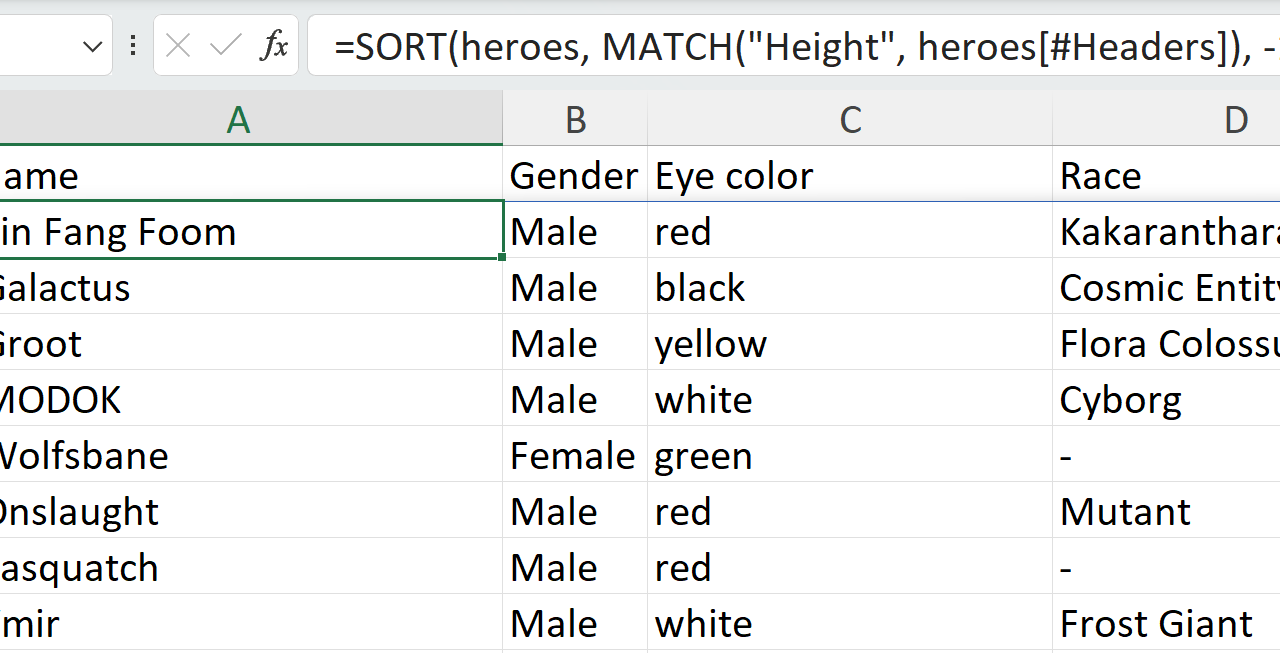Select column B header
This screenshot has width=1280, height=653.
tap(575, 120)
